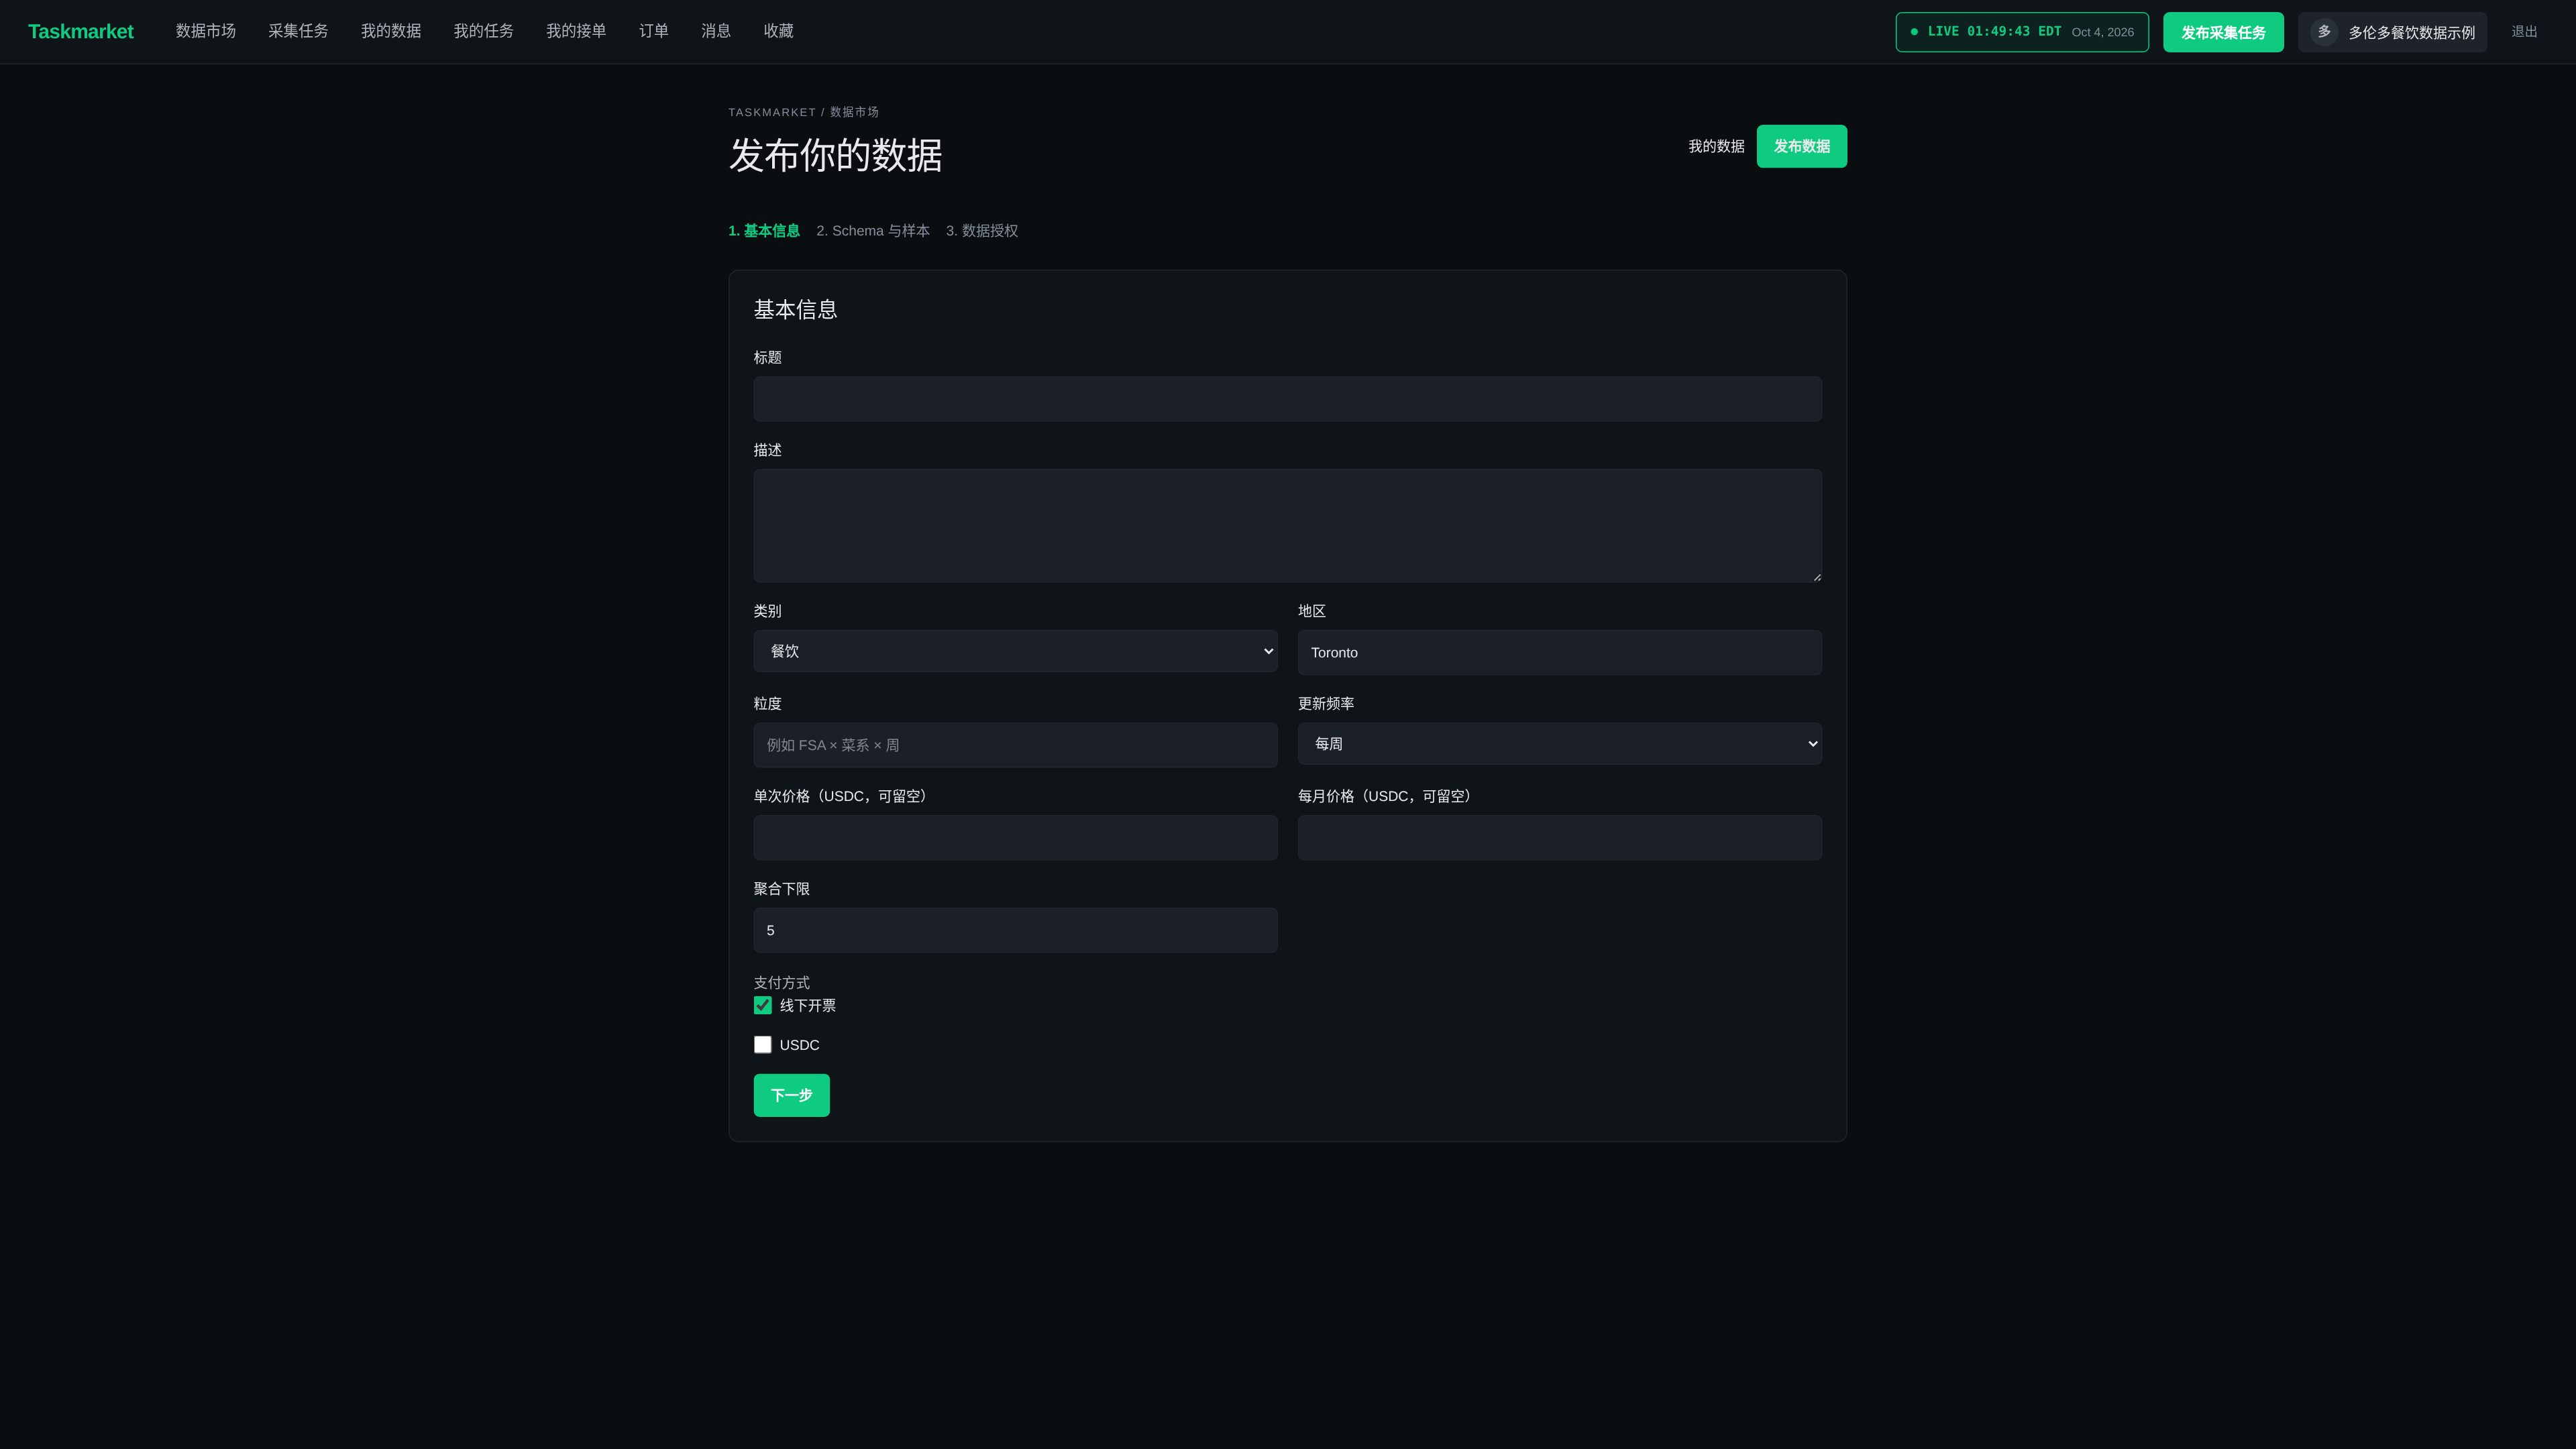Click the 单次价格 input field

click(1015, 838)
